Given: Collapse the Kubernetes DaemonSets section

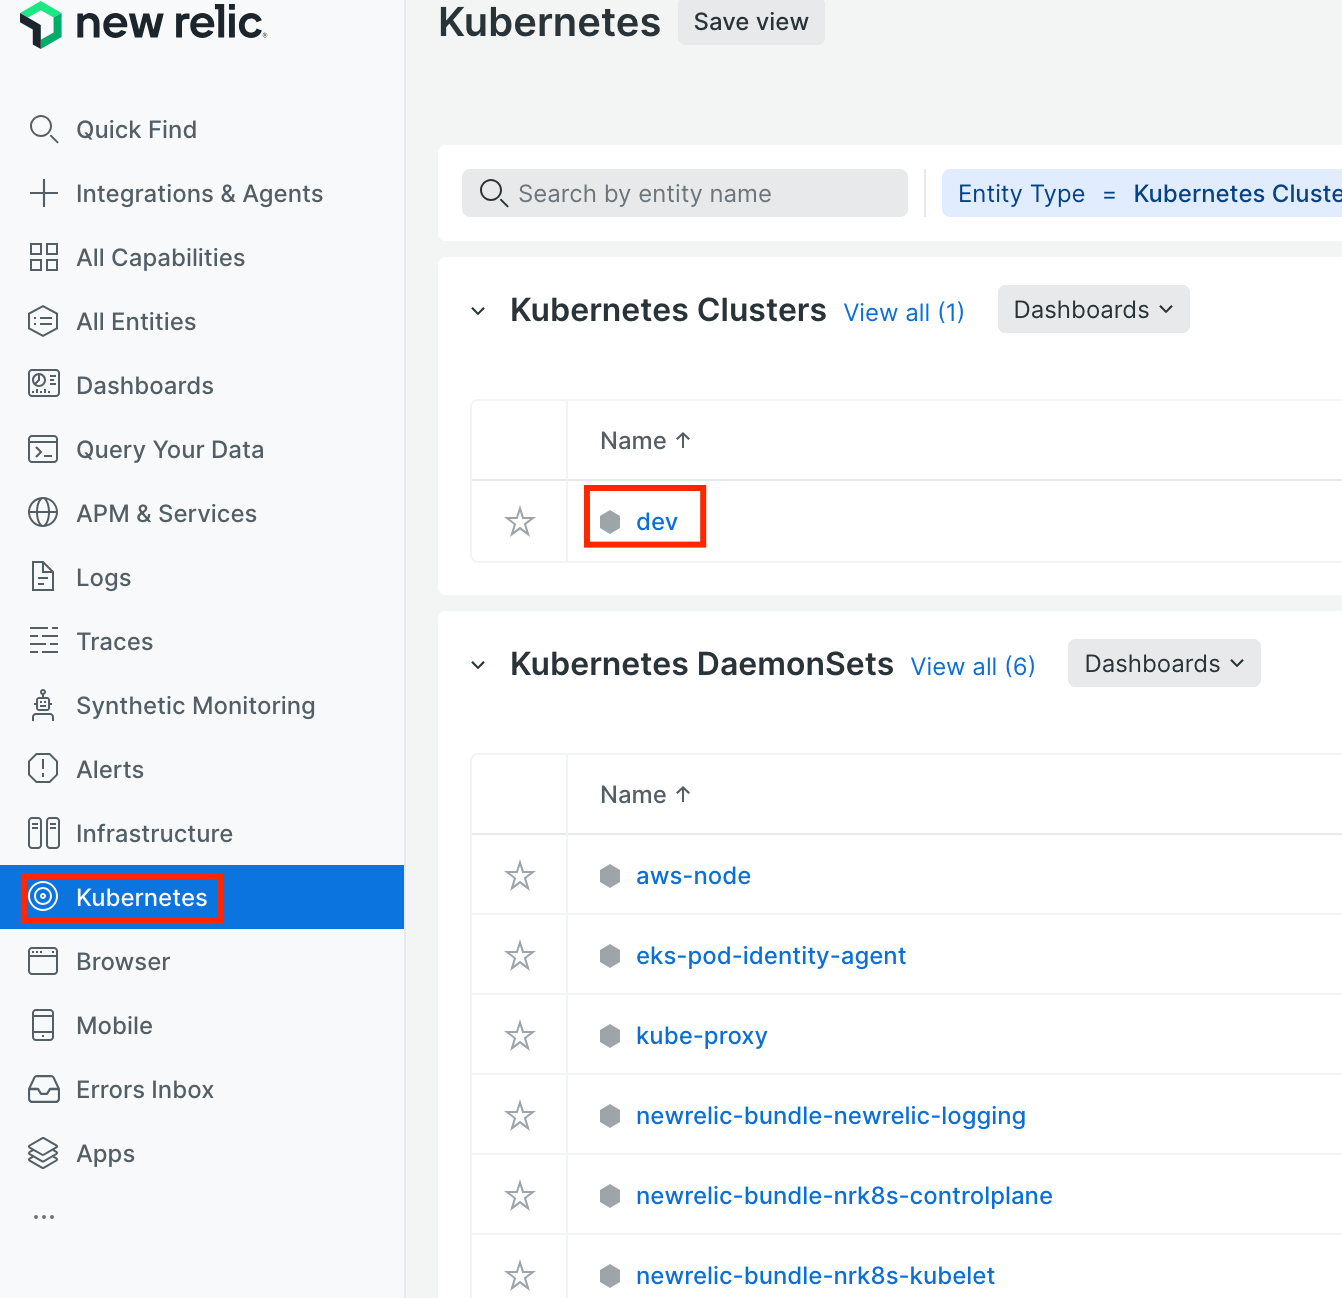Looking at the screenshot, I should click(478, 665).
